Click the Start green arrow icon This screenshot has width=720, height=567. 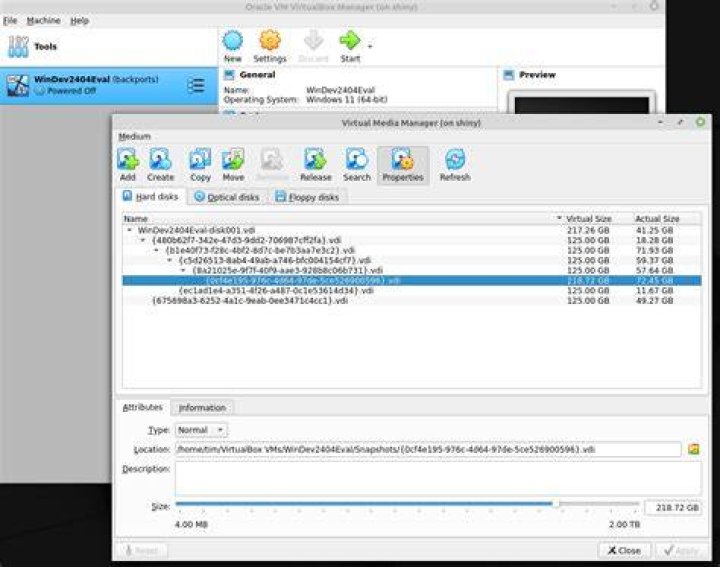point(350,41)
